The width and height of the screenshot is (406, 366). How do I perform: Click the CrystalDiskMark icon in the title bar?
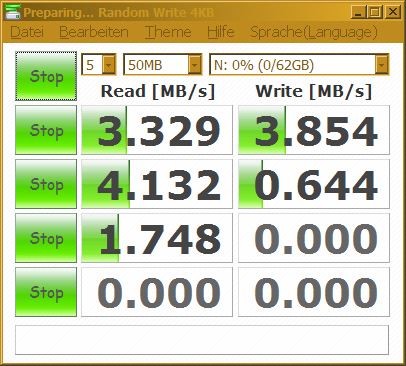[x=13, y=12]
